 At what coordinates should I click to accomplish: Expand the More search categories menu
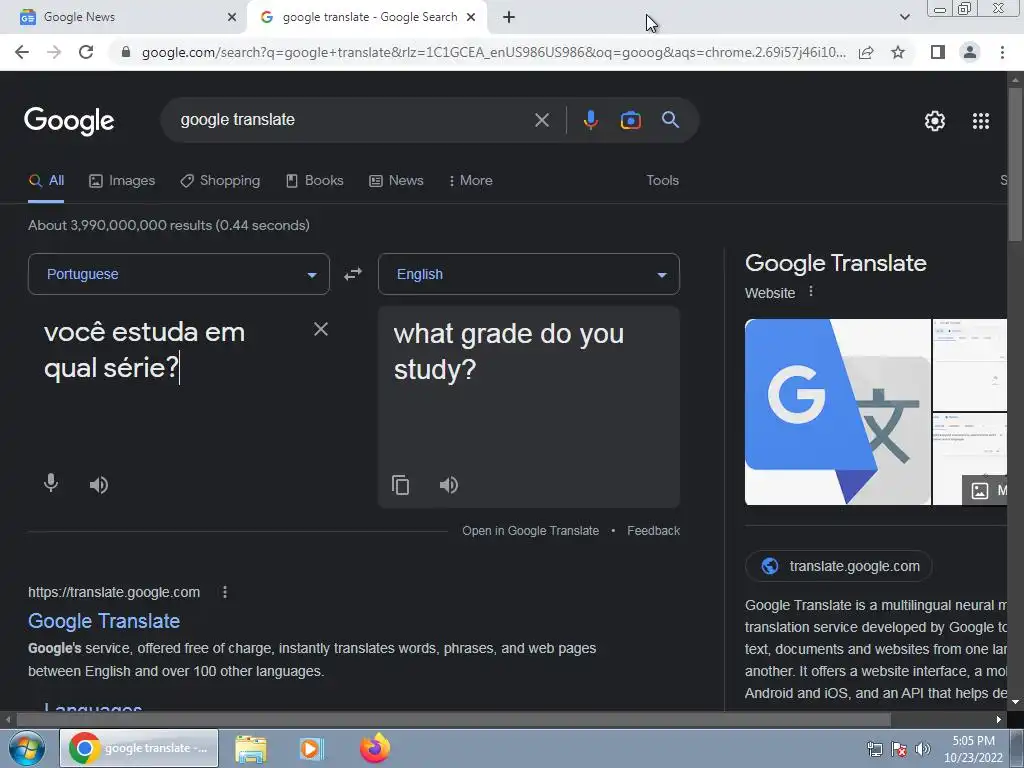(470, 180)
